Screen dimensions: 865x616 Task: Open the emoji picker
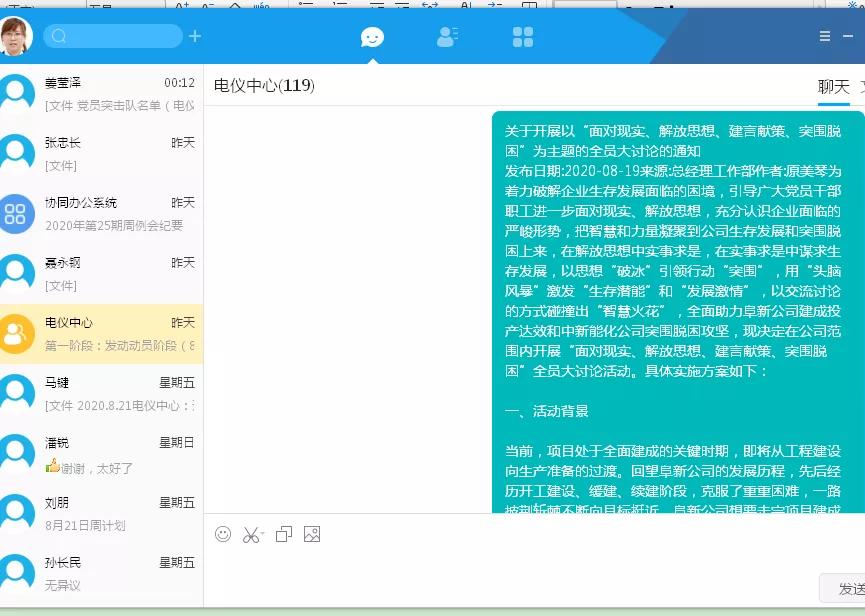click(222, 534)
